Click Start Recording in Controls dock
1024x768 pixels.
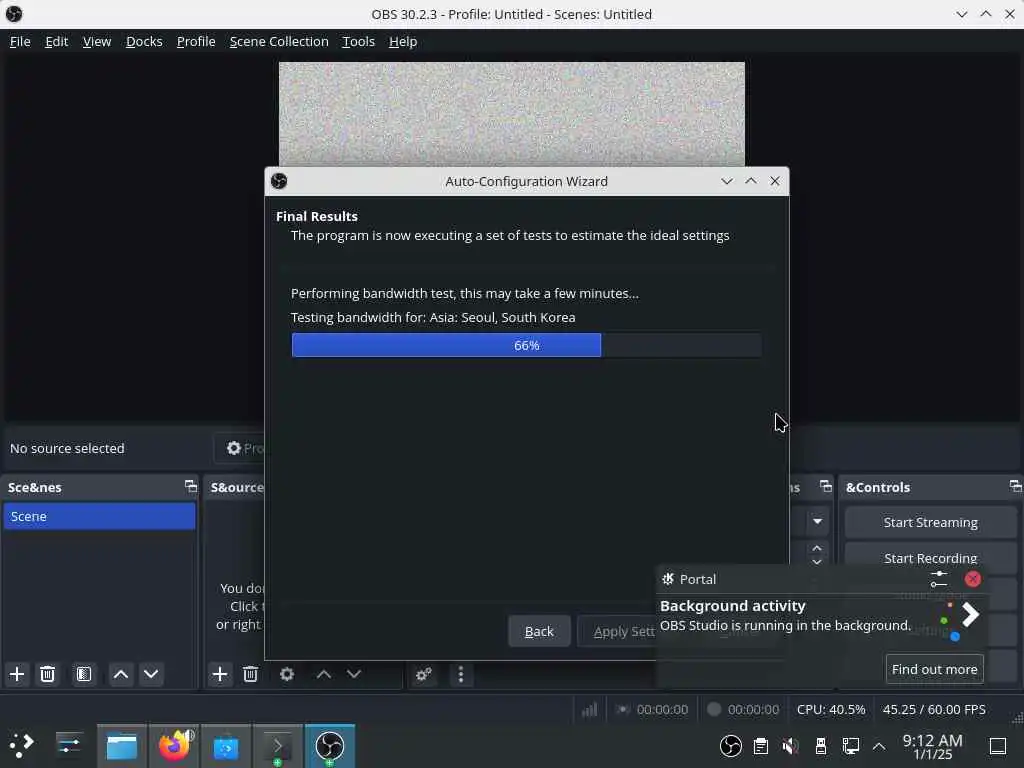pos(930,556)
